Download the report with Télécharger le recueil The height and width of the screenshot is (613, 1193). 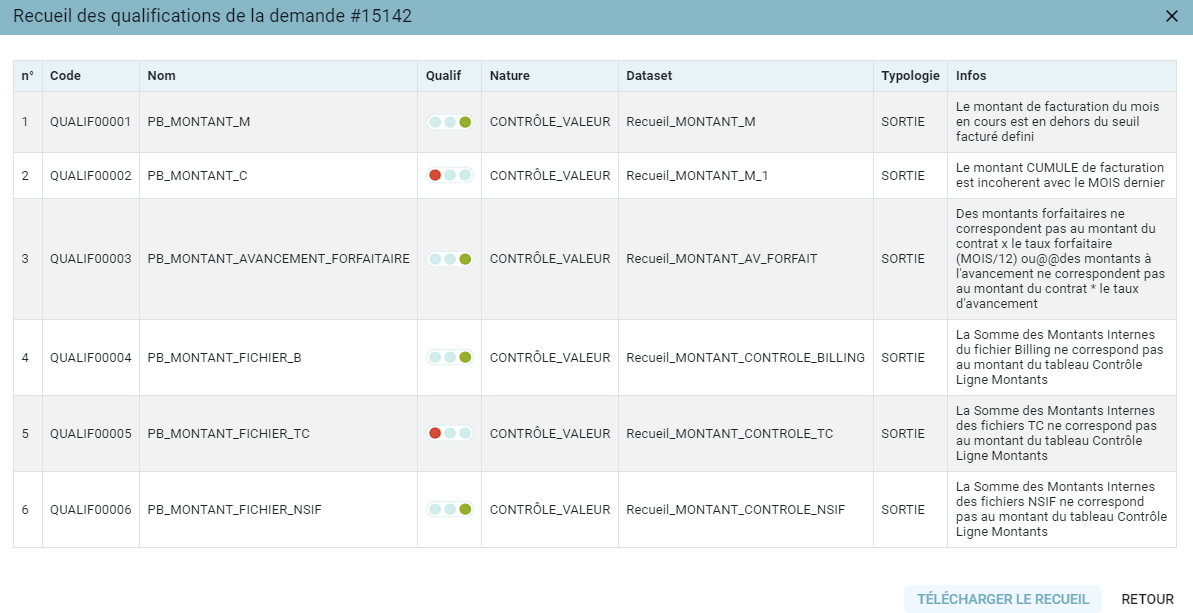tap(1002, 599)
